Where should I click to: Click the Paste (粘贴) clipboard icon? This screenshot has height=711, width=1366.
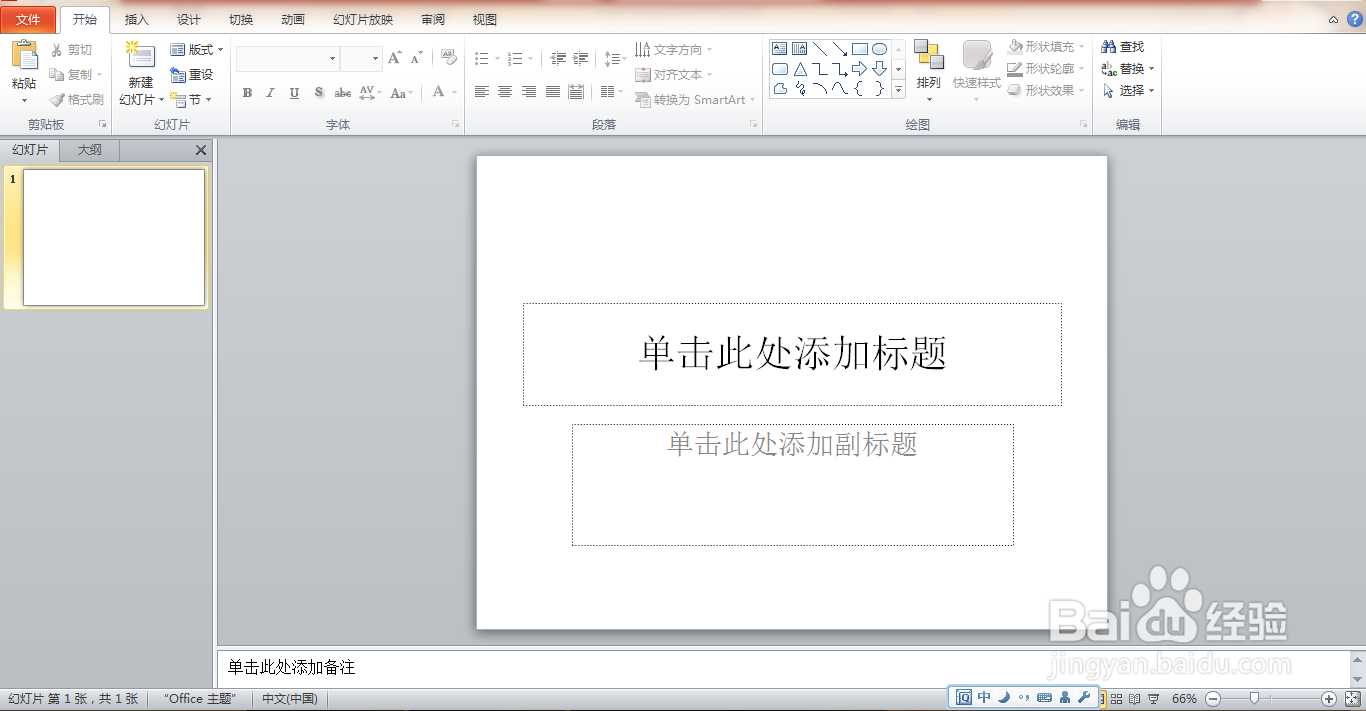(x=24, y=57)
